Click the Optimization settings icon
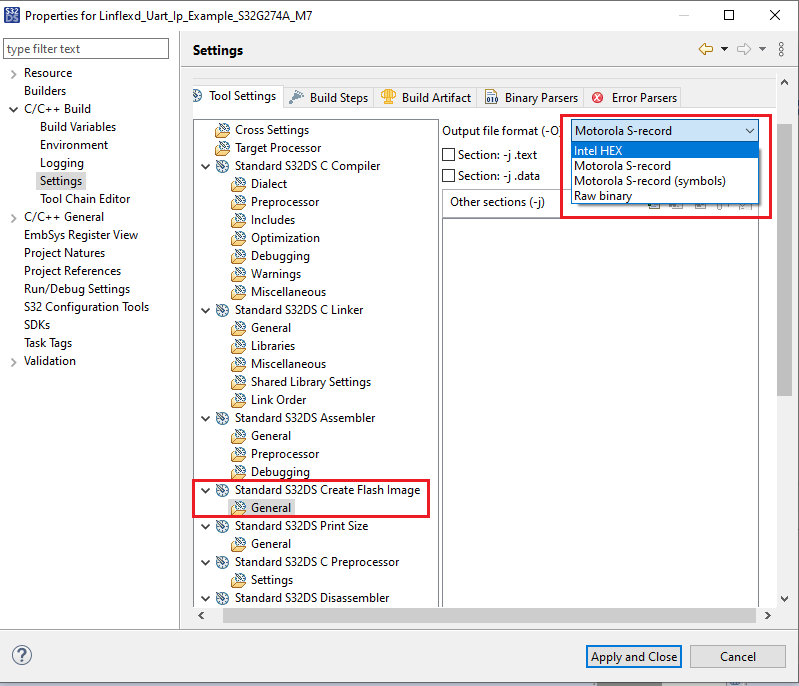799x686 pixels. point(238,238)
